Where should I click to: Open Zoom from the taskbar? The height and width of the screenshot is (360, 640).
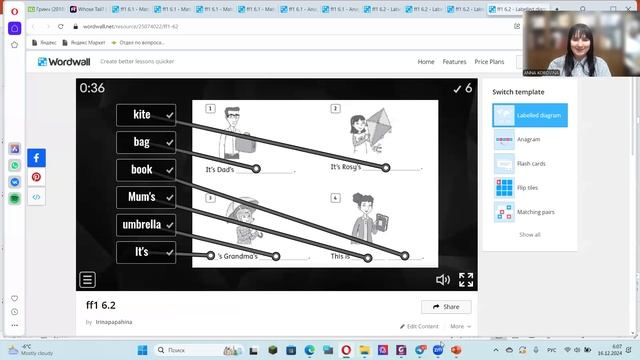(x=438, y=350)
